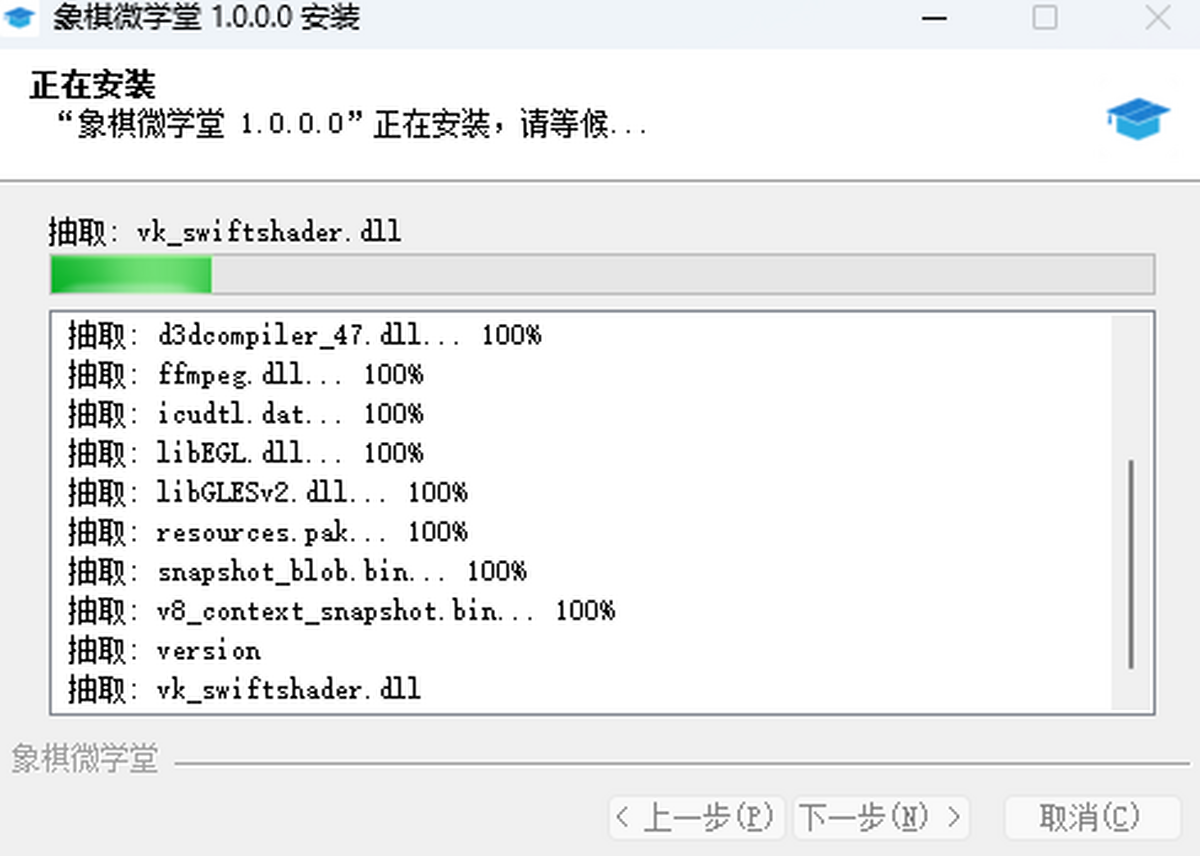
Task: Select log line ffmpeg.dll... 100%
Action: coord(246,374)
